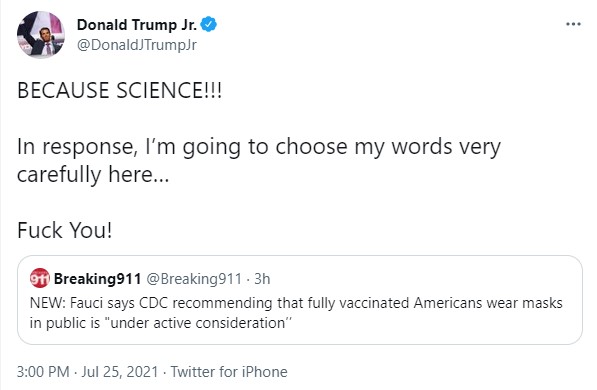Viewport: 597px width, 390px height.
Task: Click the Breaking911 red logo avatar
Action: 40,278
